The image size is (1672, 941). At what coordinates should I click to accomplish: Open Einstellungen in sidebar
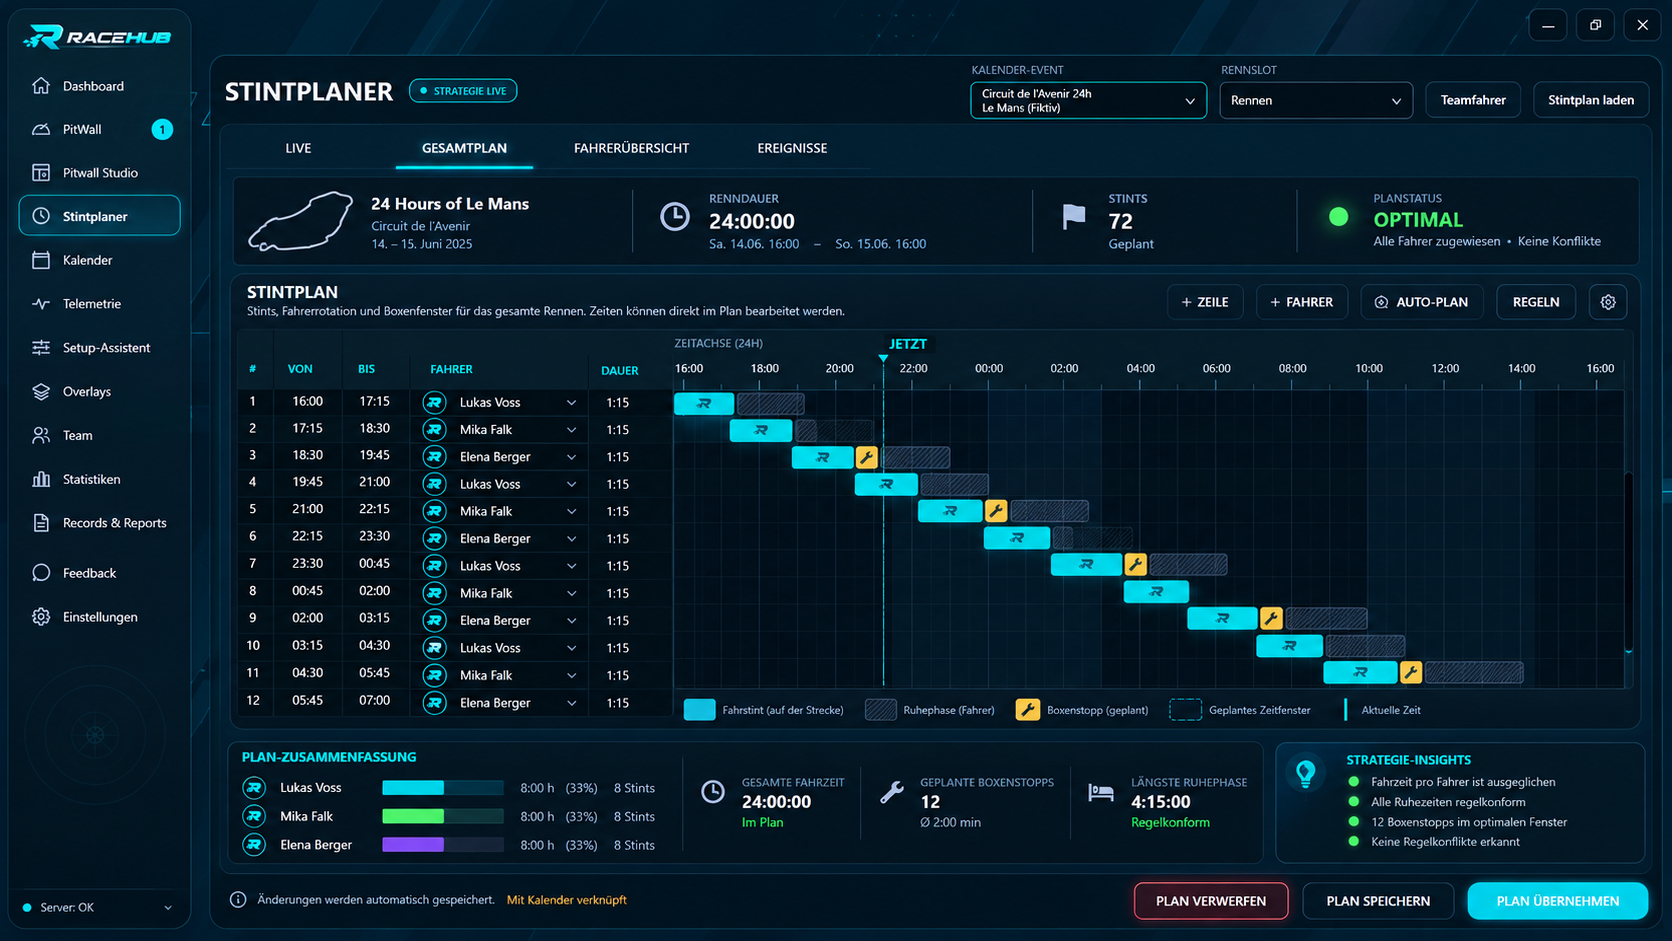[x=99, y=617]
